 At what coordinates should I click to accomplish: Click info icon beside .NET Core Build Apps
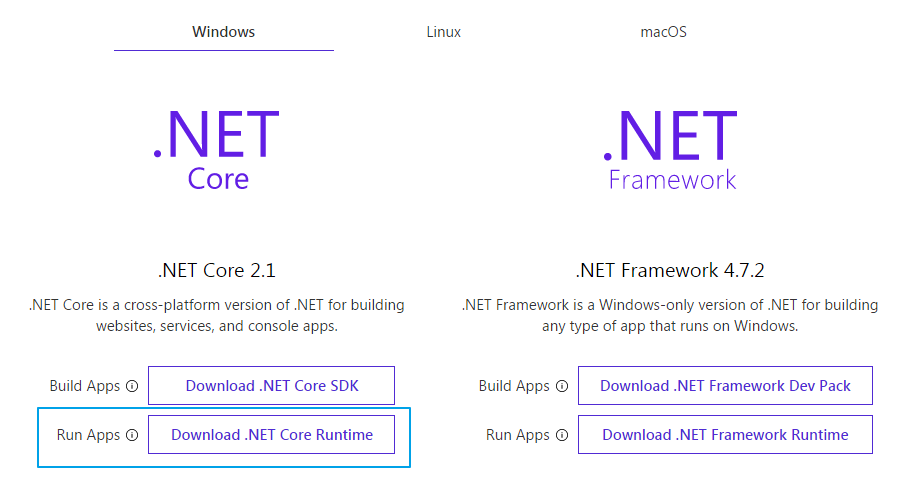132,386
